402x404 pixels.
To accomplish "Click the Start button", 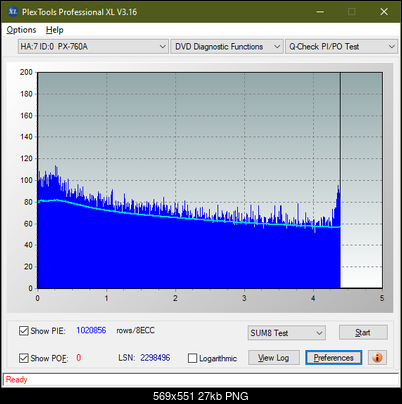I will [363, 332].
